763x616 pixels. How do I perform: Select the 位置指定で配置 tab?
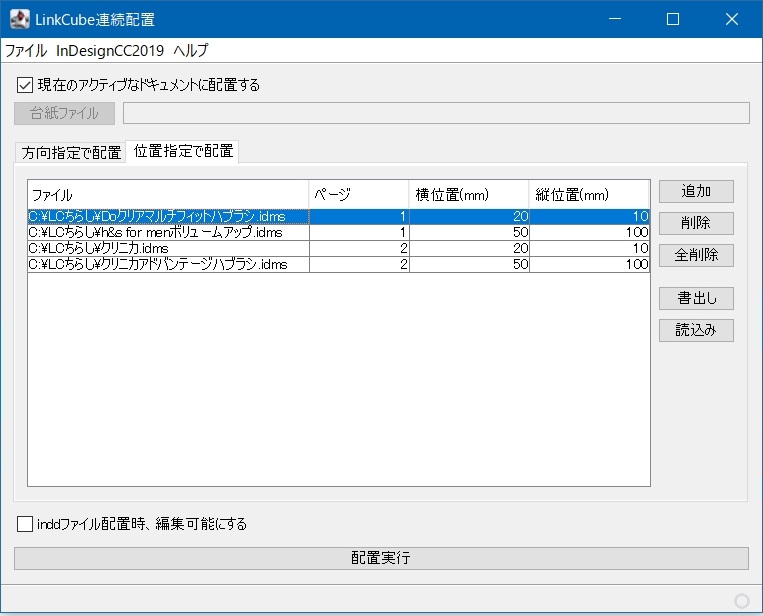183,152
